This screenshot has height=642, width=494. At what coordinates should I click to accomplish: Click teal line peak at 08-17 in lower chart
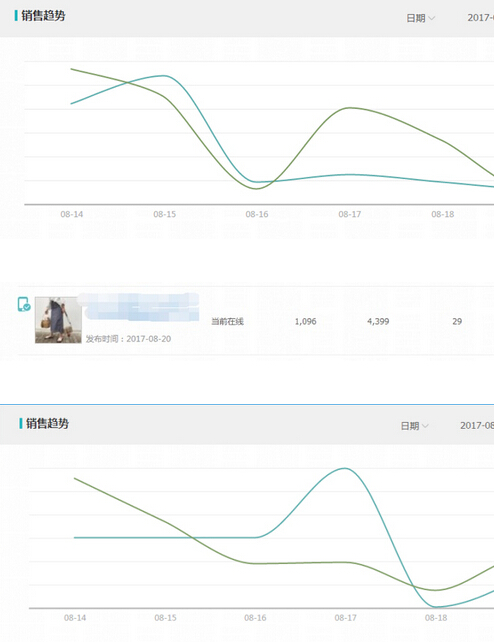[345, 468]
